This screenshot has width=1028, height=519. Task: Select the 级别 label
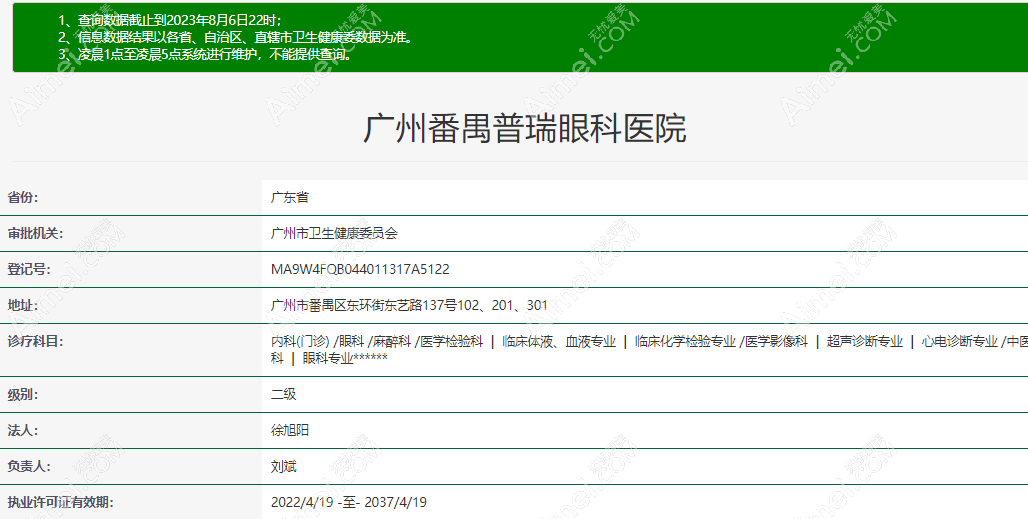coord(23,394)
